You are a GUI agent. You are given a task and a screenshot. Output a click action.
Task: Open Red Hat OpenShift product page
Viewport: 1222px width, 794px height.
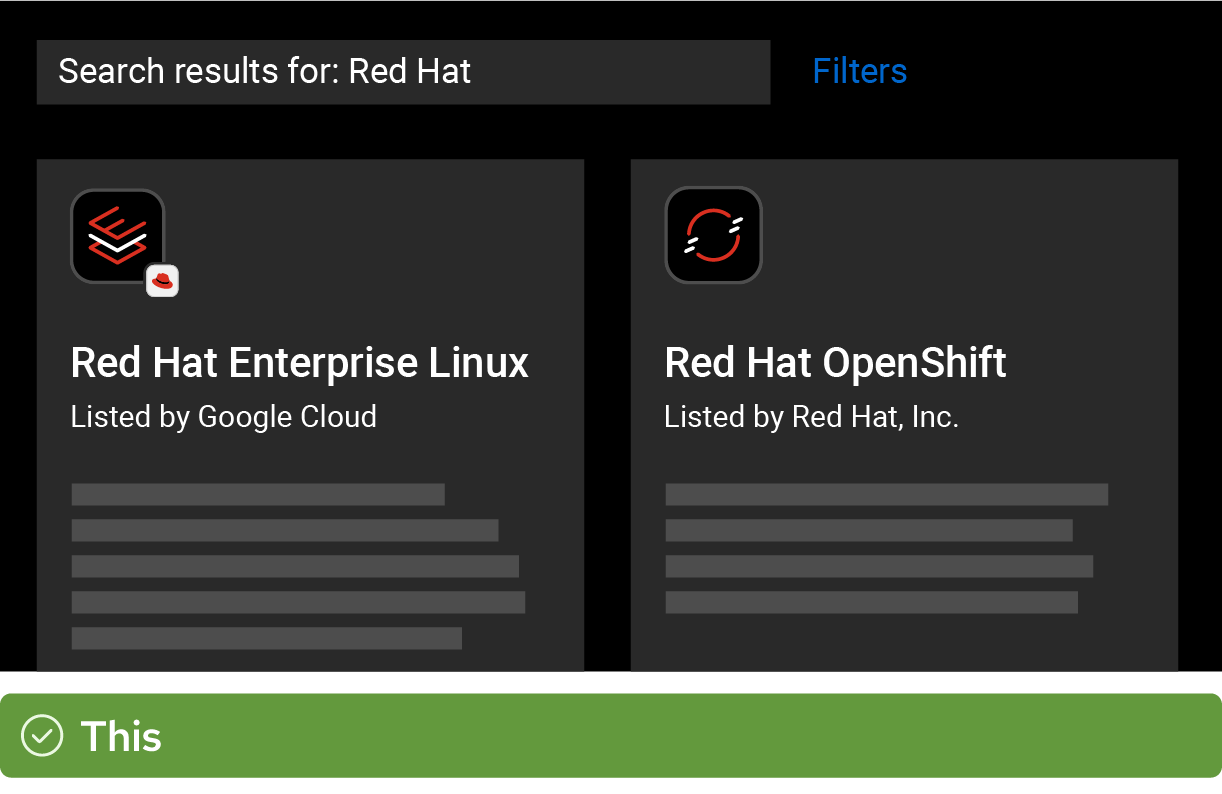835,362
